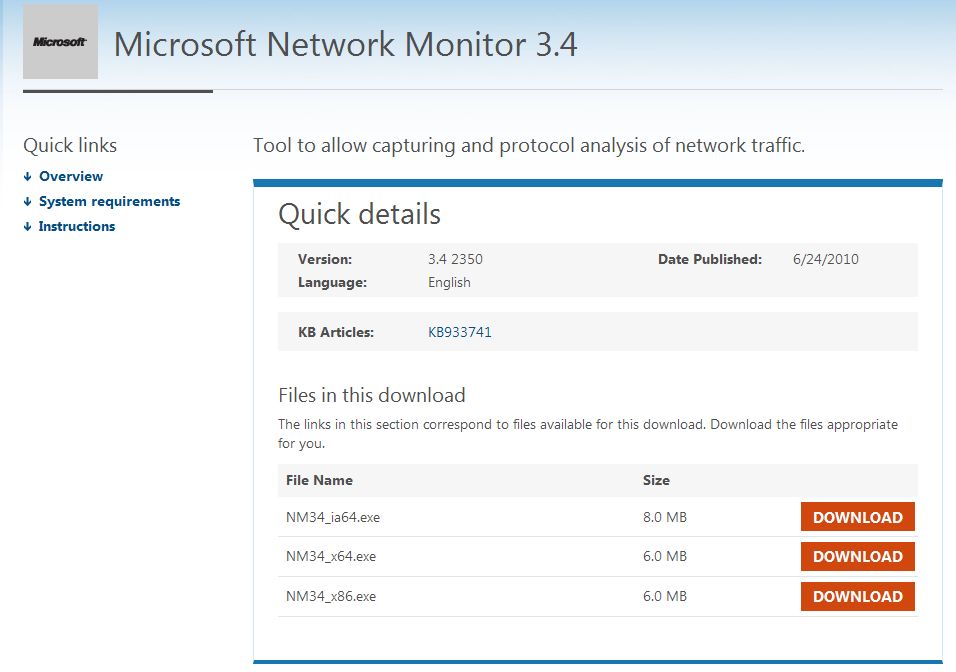
Task: Click the down arrow beside System requirements
Action: [x=27, y=202]
